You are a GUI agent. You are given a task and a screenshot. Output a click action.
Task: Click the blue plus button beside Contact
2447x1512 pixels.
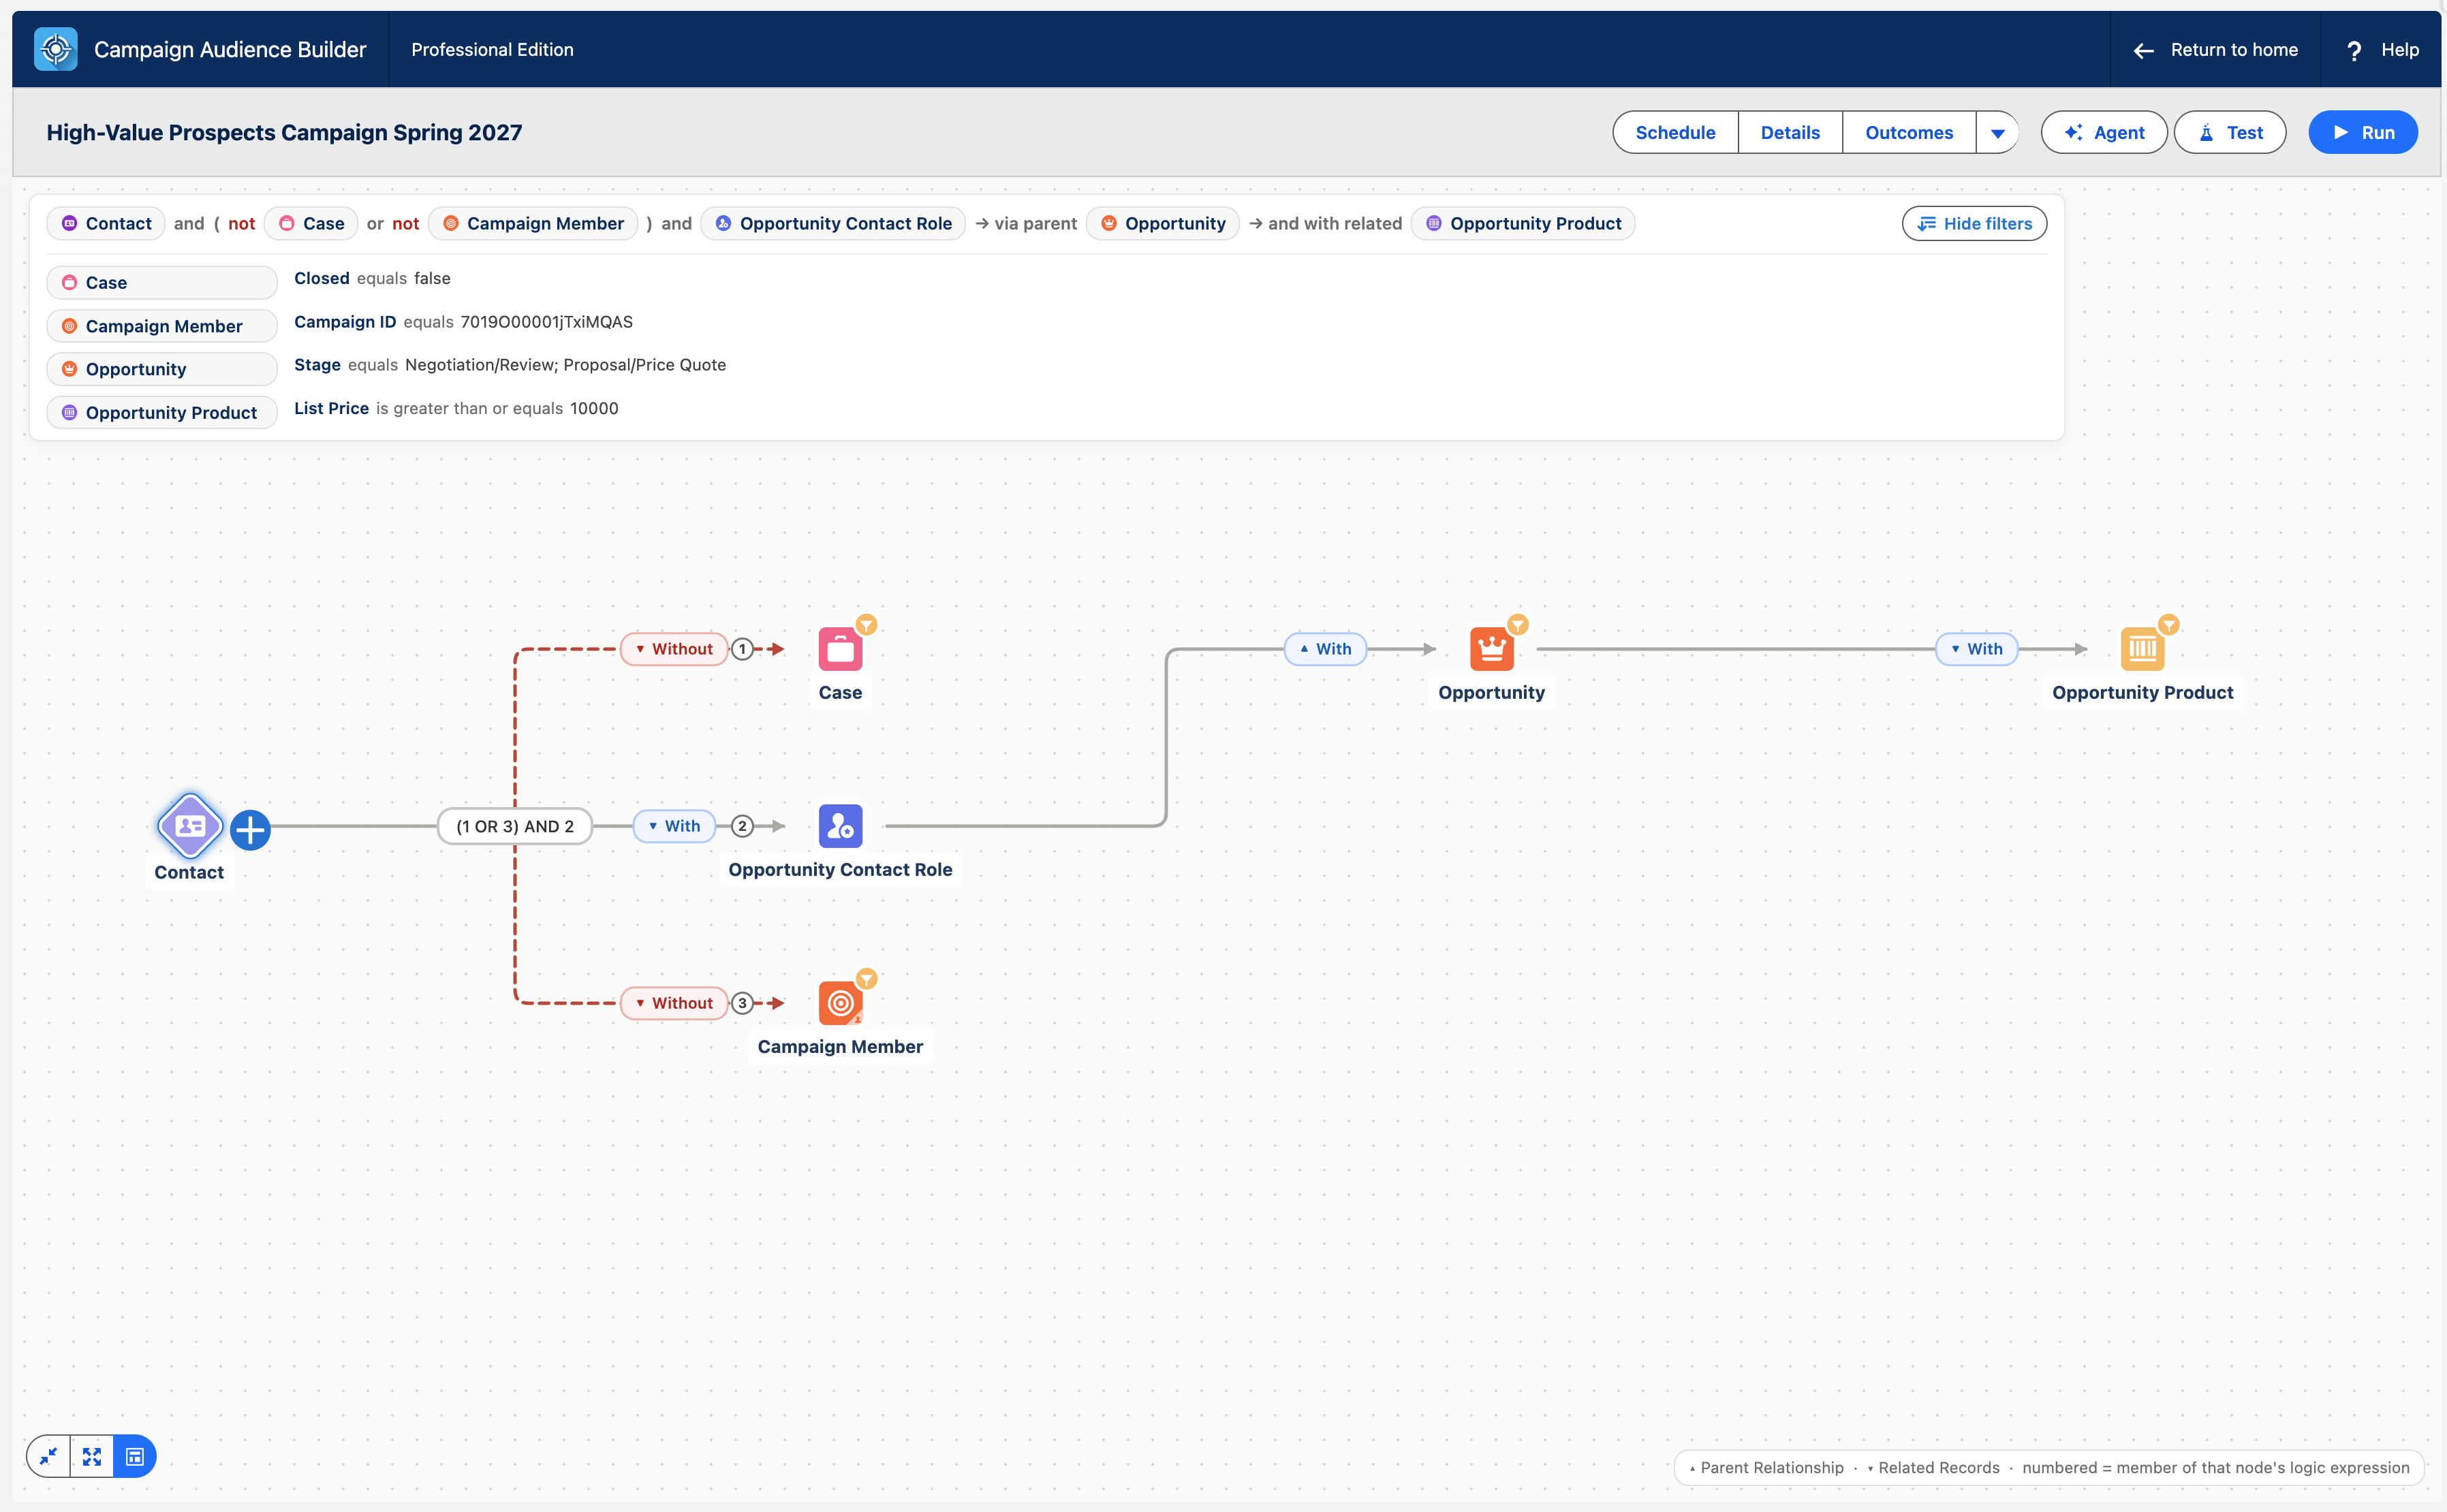[x=250, y=830]
